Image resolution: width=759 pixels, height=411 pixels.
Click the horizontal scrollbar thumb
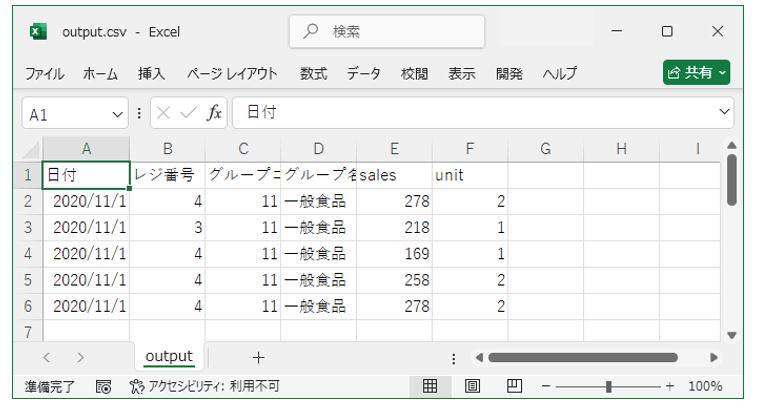(x=583, y=358)
